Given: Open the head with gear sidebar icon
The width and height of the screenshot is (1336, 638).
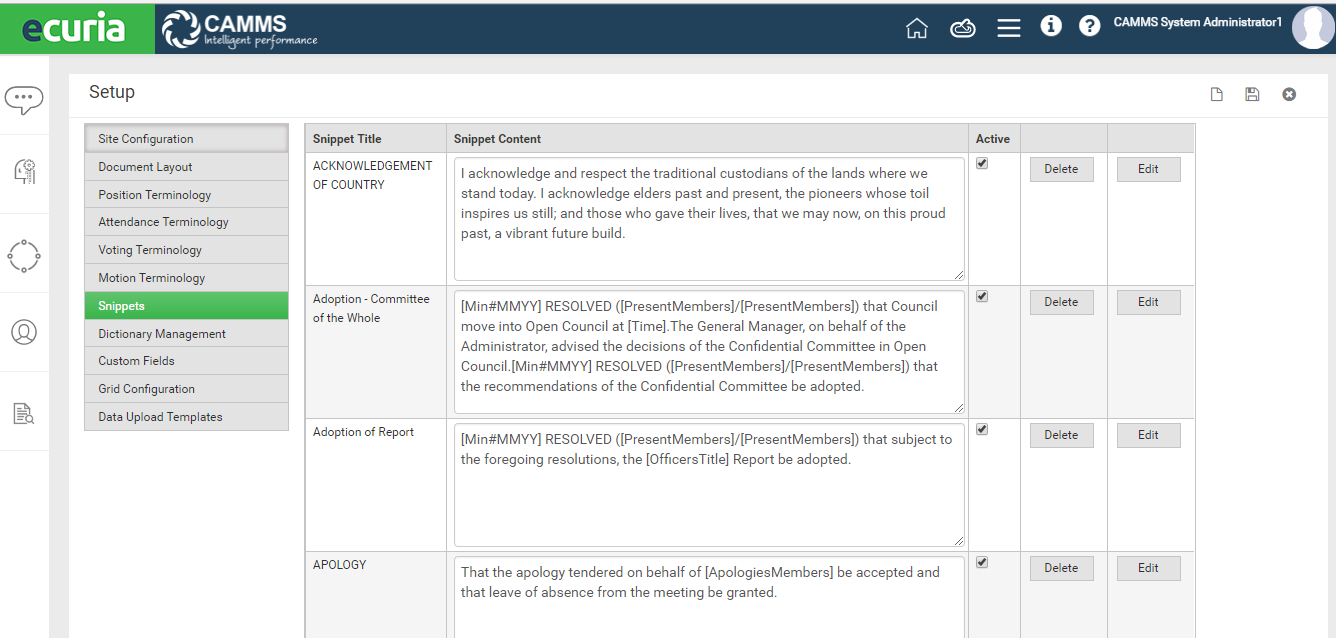Looking at the screenshot, I should [24, 171].
